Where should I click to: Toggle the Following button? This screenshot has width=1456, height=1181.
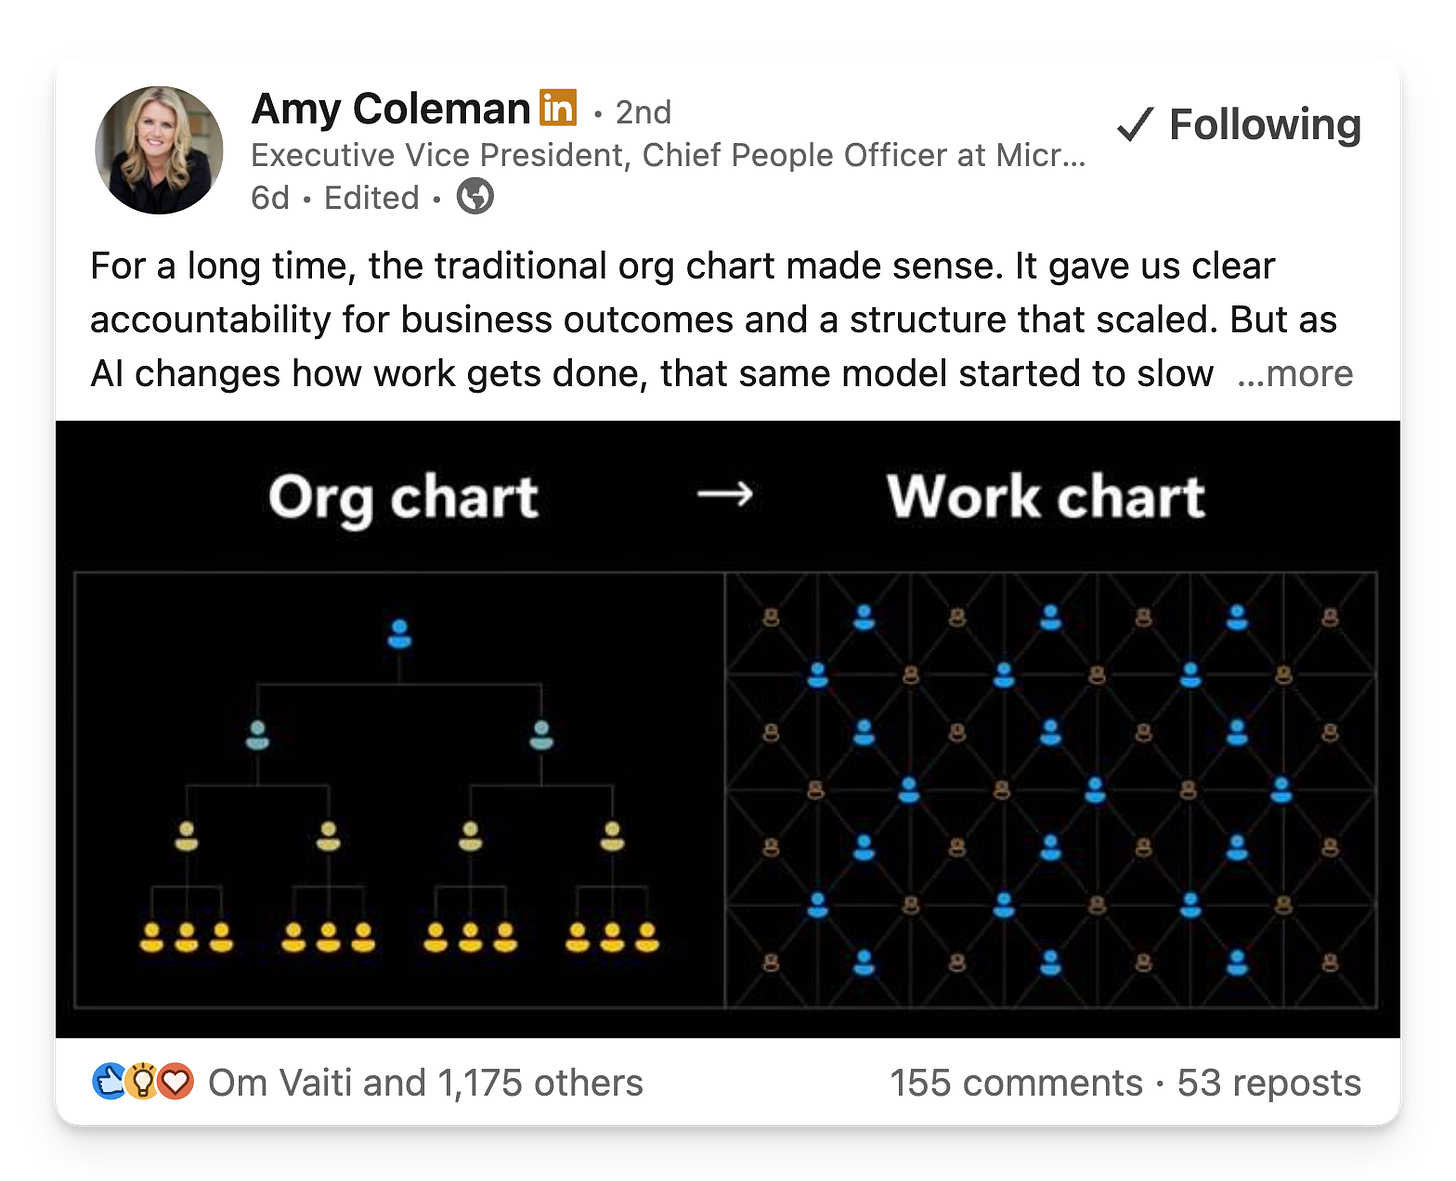pos(1239,125)
